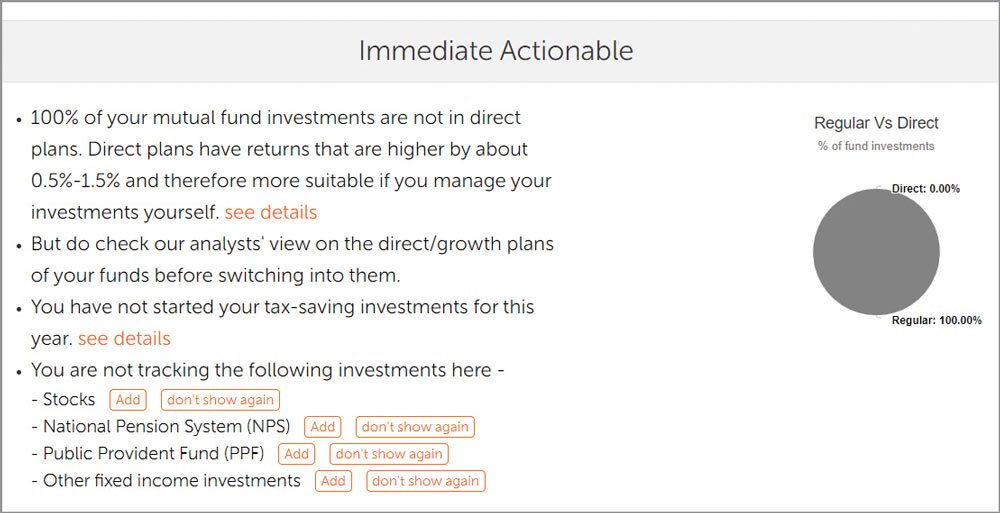This screenshot has height=513, width=1000.
Task: Click the '% of fund investments' subtitle
Action: click(x=876, y=146)
